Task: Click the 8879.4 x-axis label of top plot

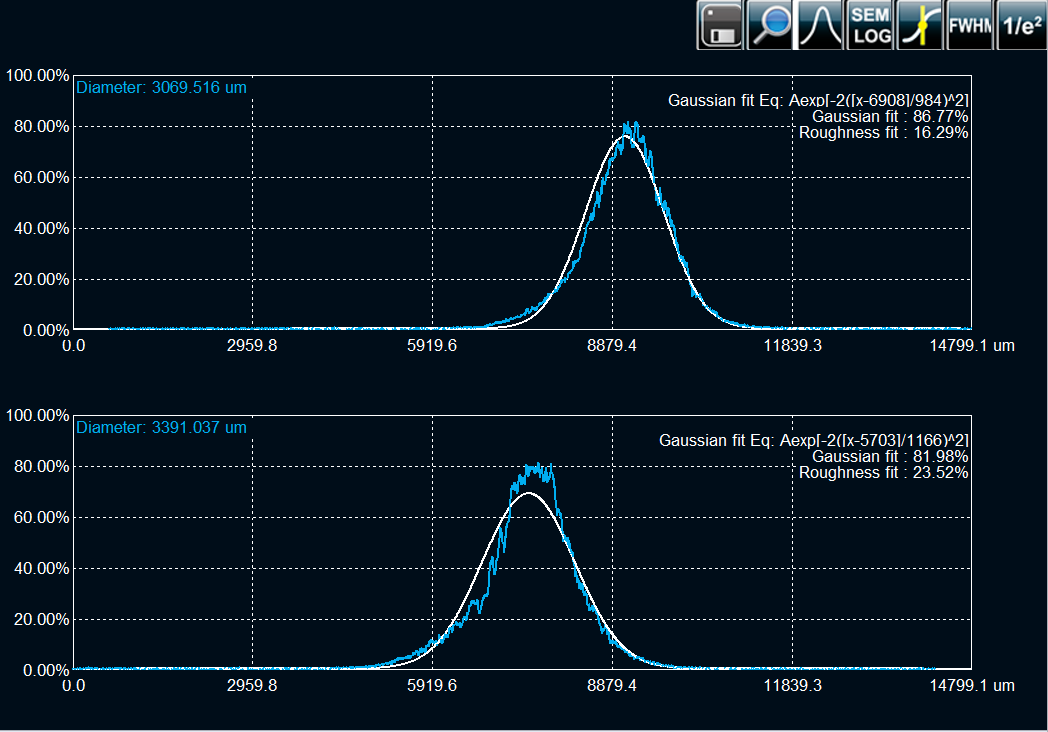Action: [612, 346]
